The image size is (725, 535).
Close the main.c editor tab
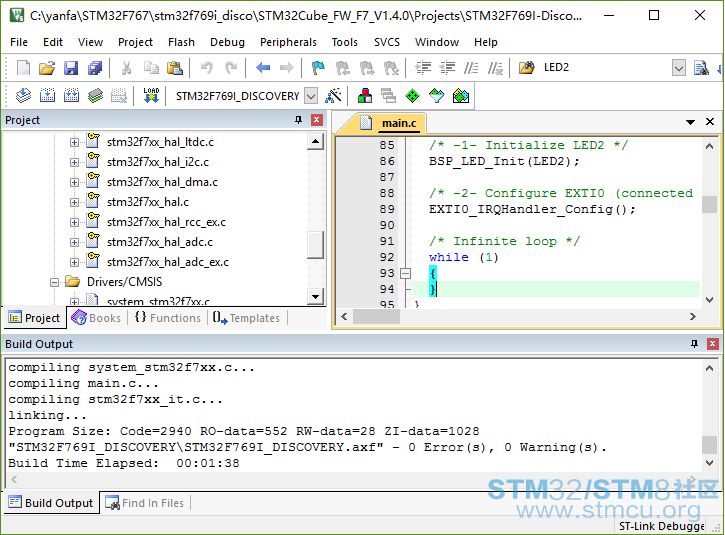[710, 122]
